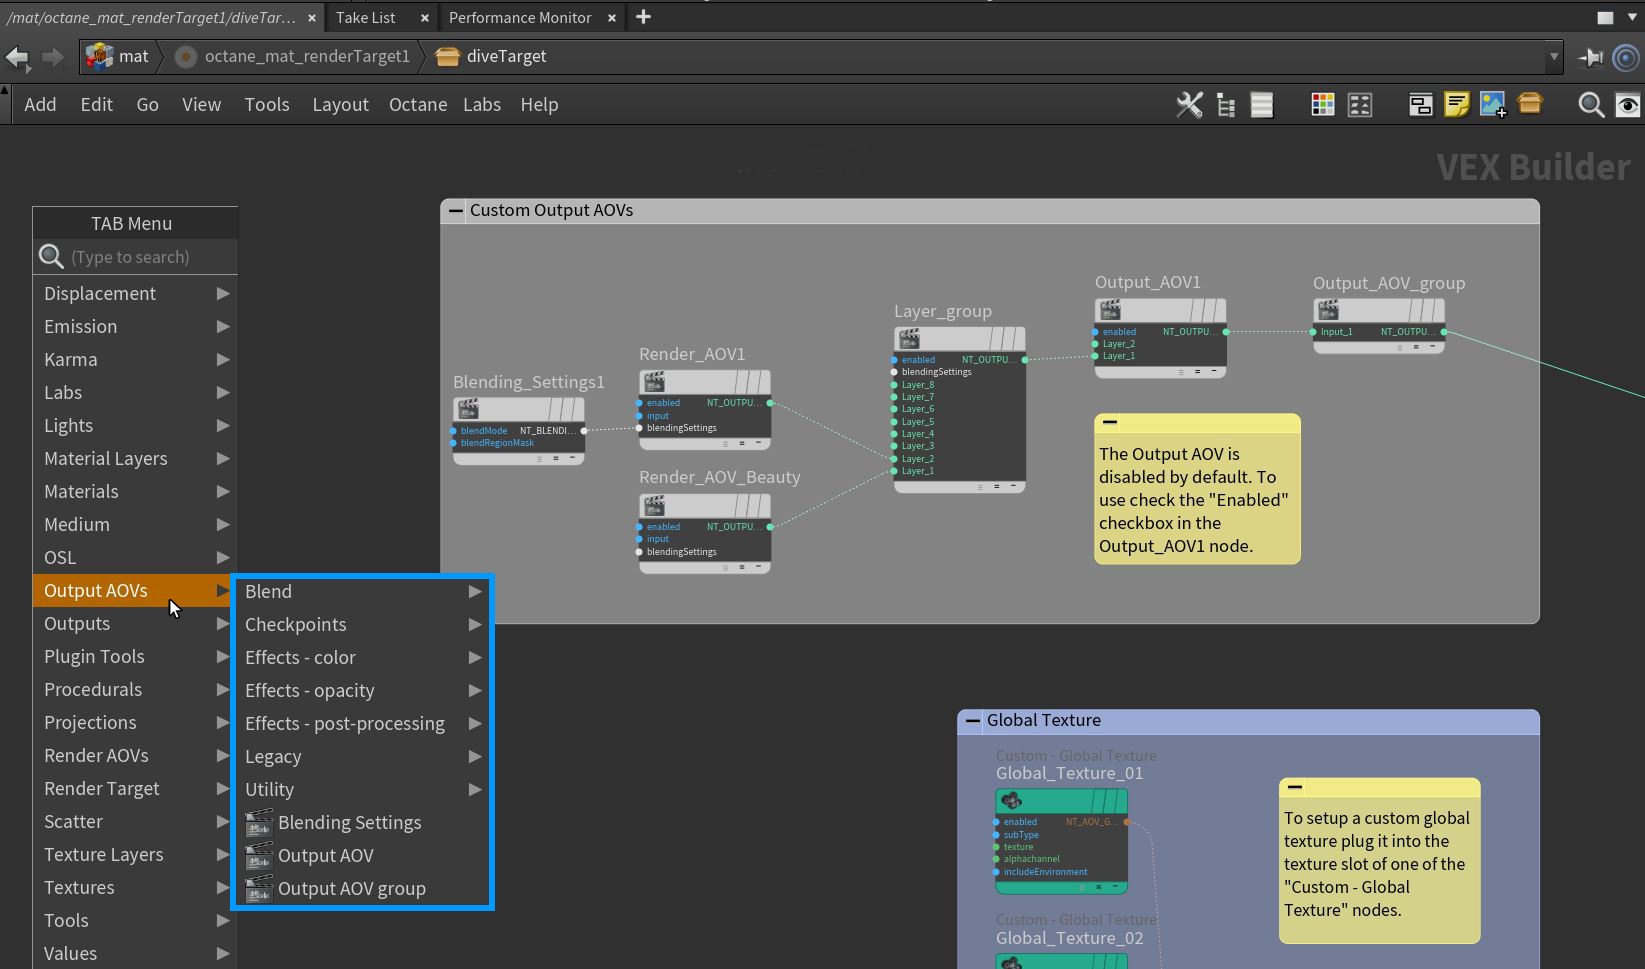Collapse the Custom Output AOVs network box

[x=456, y=211]
